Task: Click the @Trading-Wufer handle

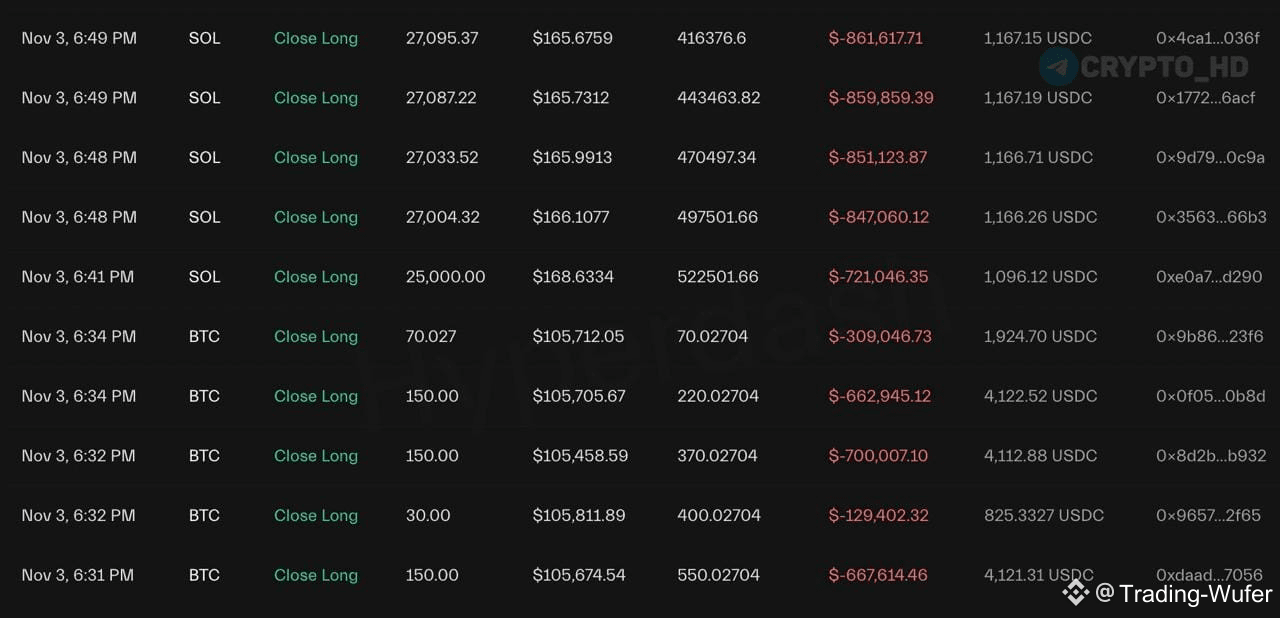Action: click(x=1184, y=594)
